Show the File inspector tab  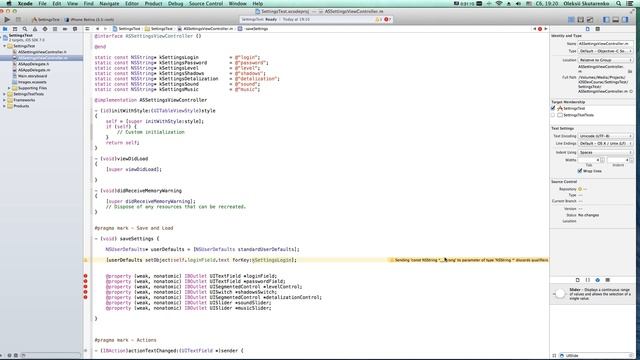click(588, 29)
